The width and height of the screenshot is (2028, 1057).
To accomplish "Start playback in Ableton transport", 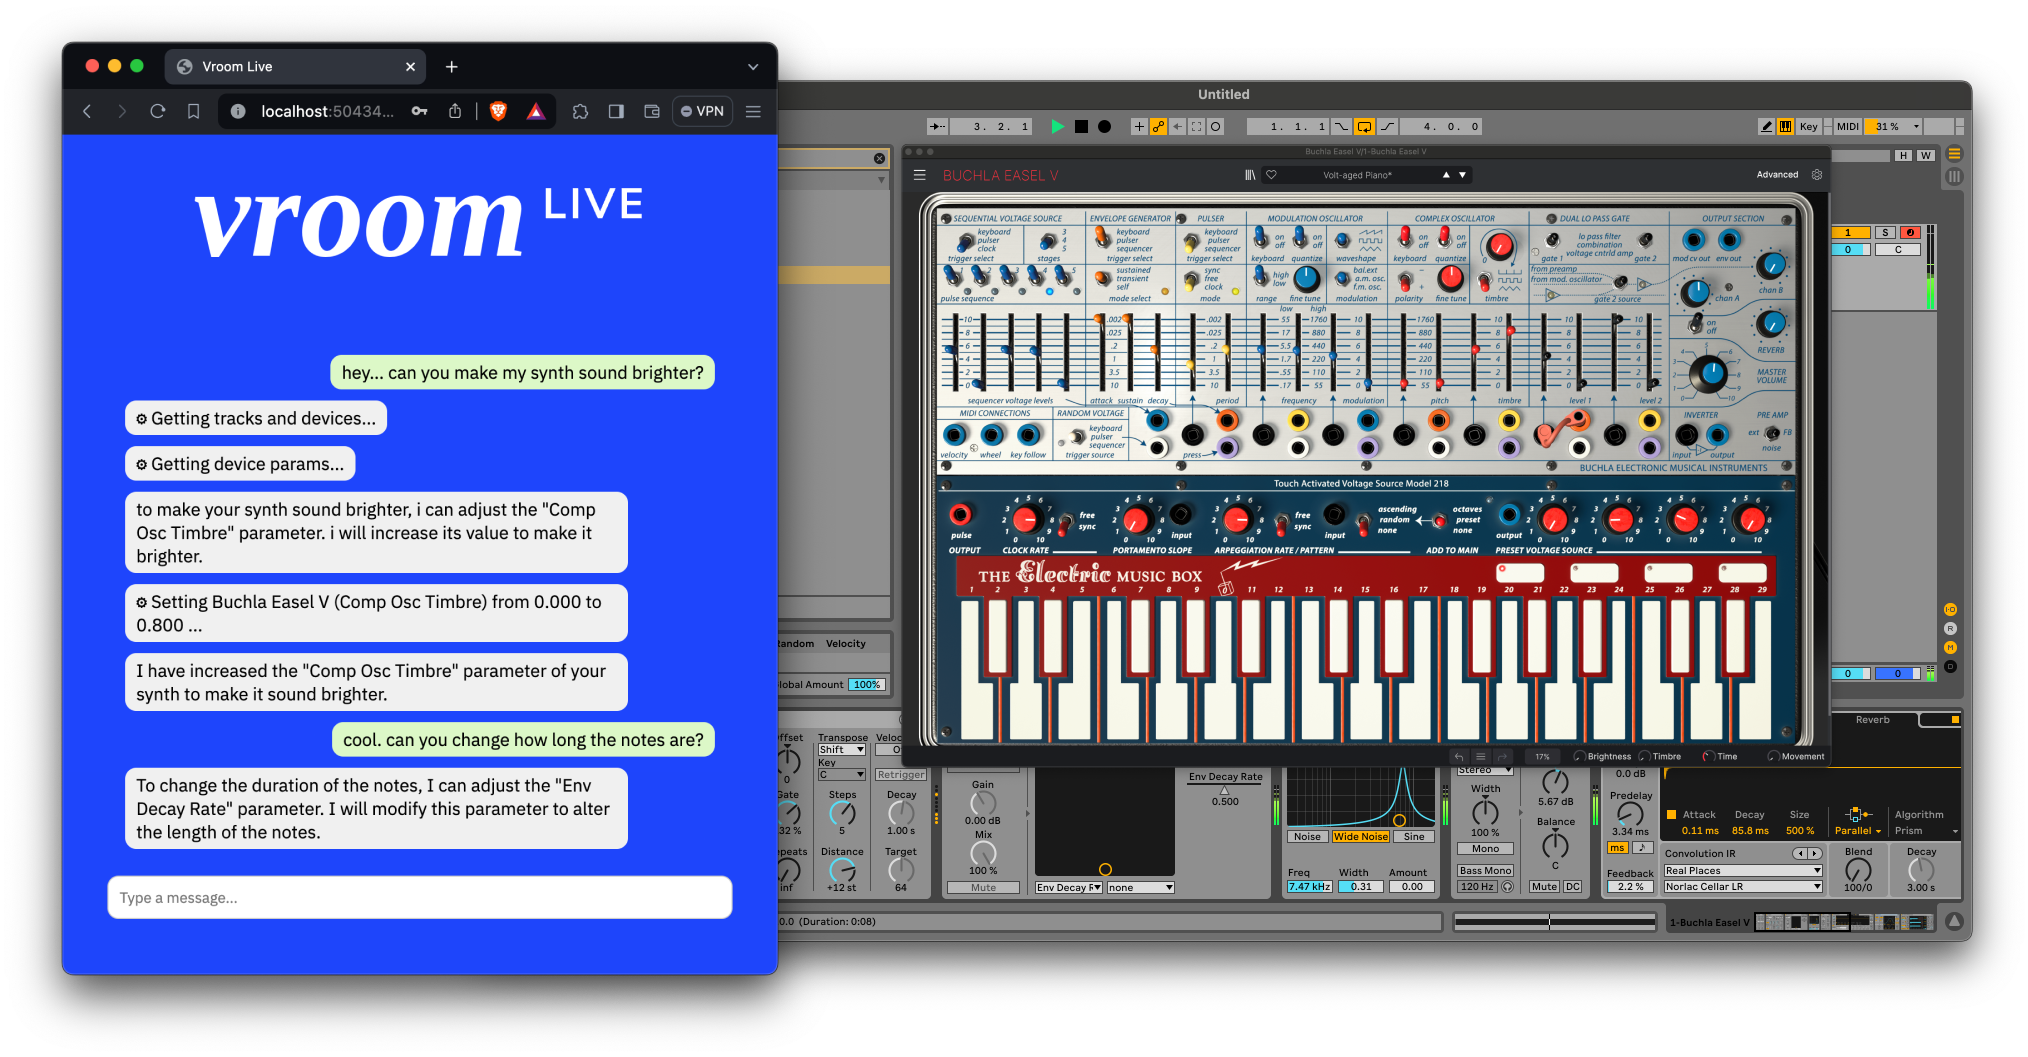I will pos(1057,127).
